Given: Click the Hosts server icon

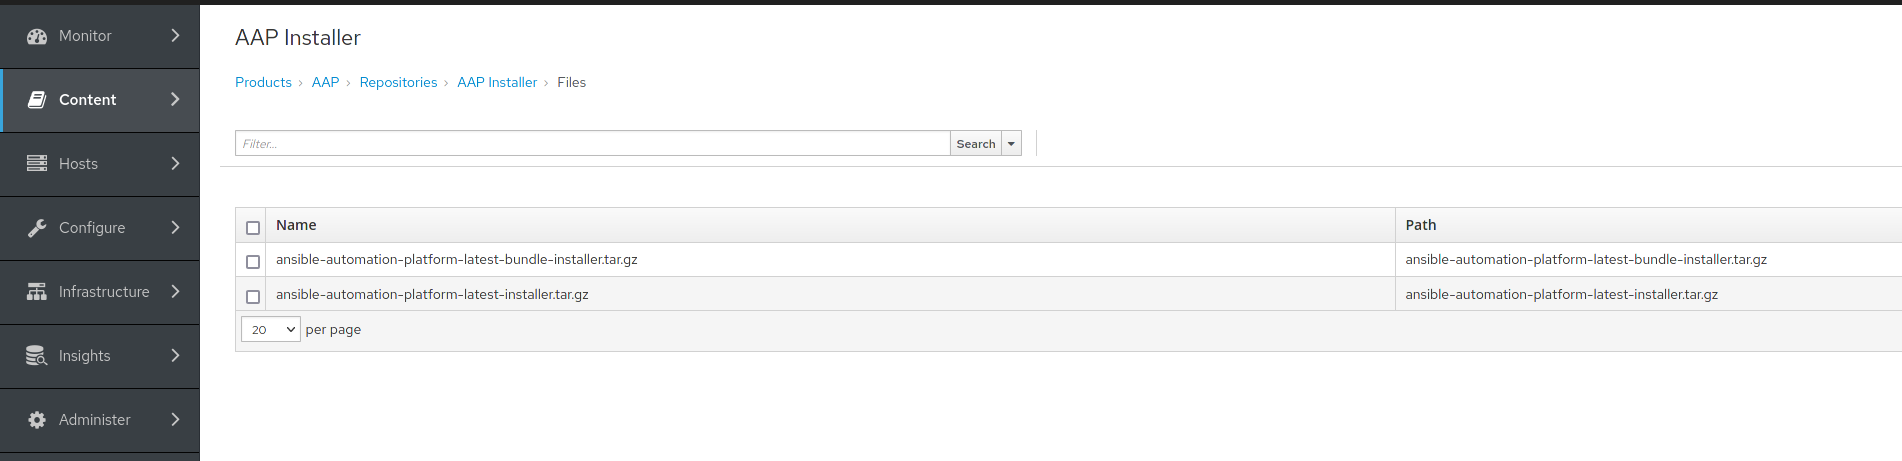Looking at the screenshot, I should tap(37, 164).
